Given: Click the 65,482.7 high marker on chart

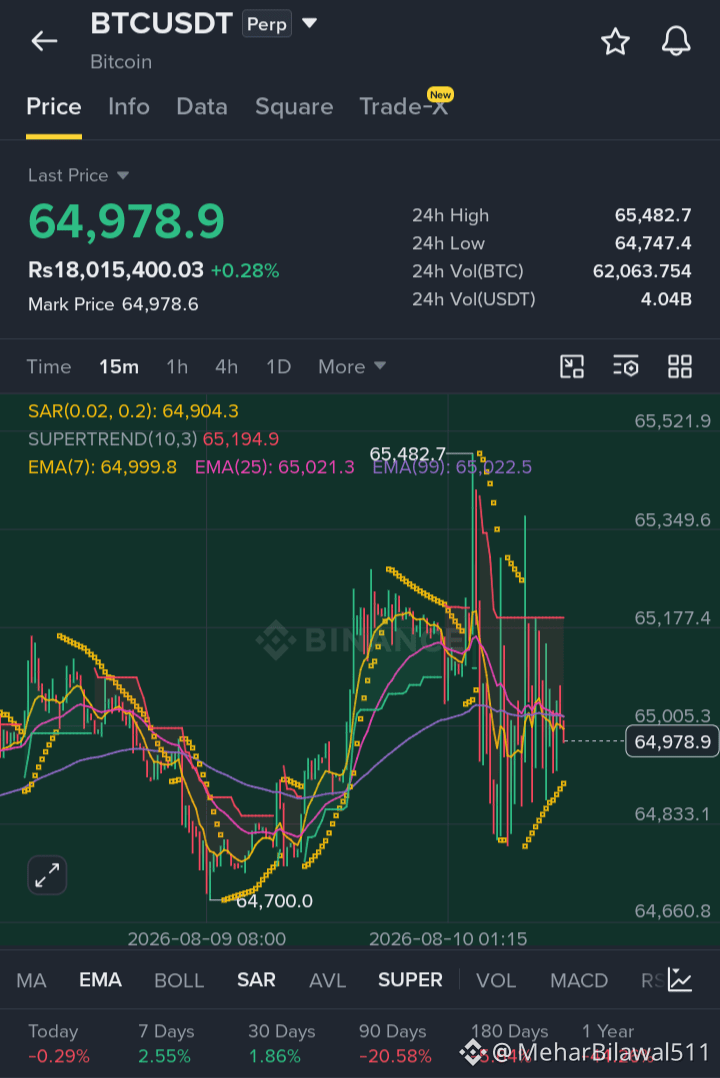Looking at the screenshot, I should coord(407,454).
